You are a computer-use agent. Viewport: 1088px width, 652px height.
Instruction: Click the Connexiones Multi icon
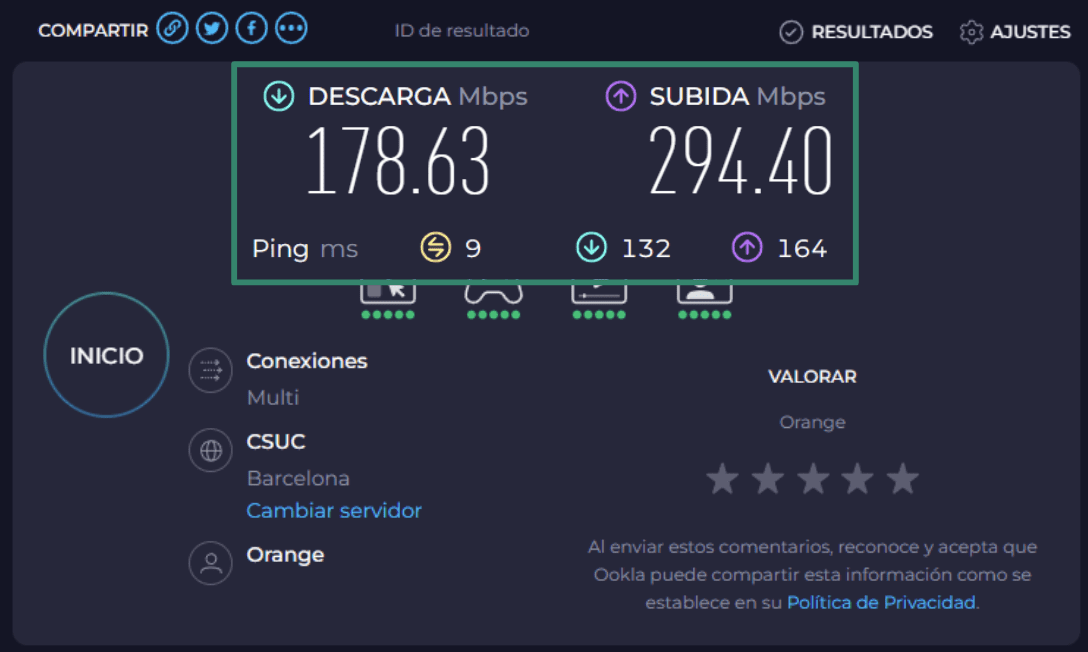point(210,370)
